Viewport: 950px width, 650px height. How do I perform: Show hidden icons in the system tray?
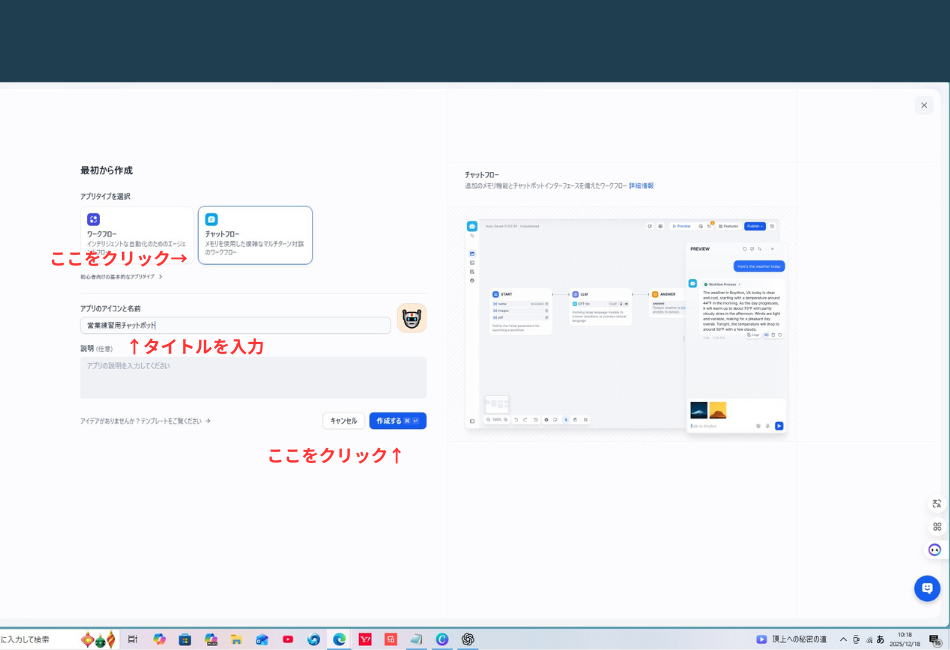coord(843,639)
